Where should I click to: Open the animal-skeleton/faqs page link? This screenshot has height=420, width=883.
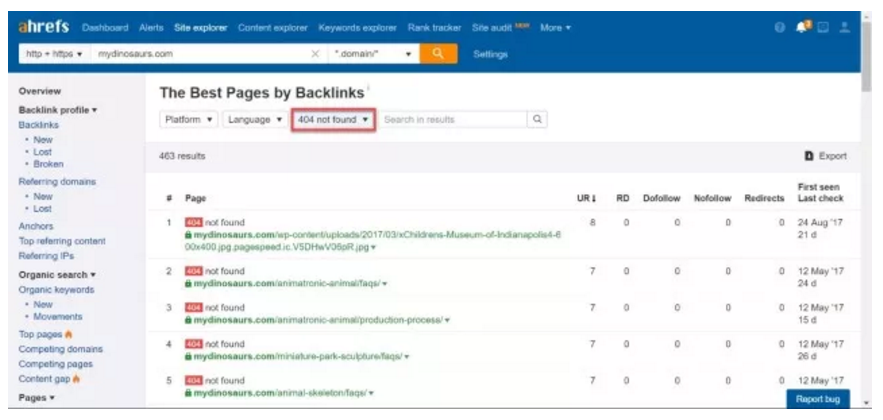coord(280,393)
